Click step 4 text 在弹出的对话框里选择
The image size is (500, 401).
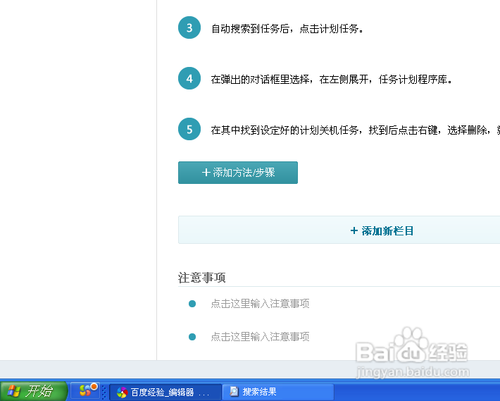[x=260, y=79]
